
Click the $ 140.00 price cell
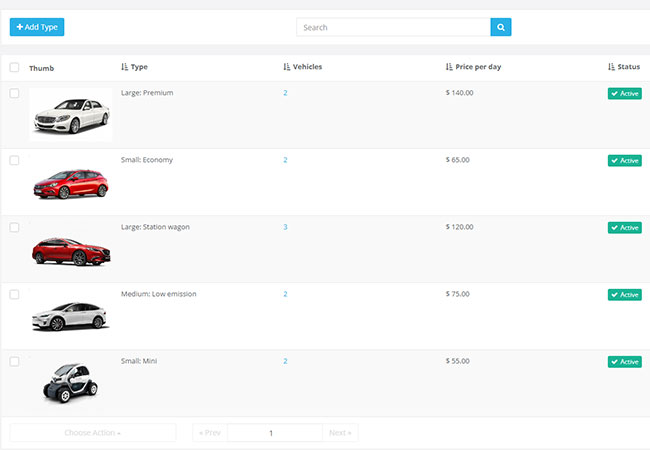pos(459,93)
